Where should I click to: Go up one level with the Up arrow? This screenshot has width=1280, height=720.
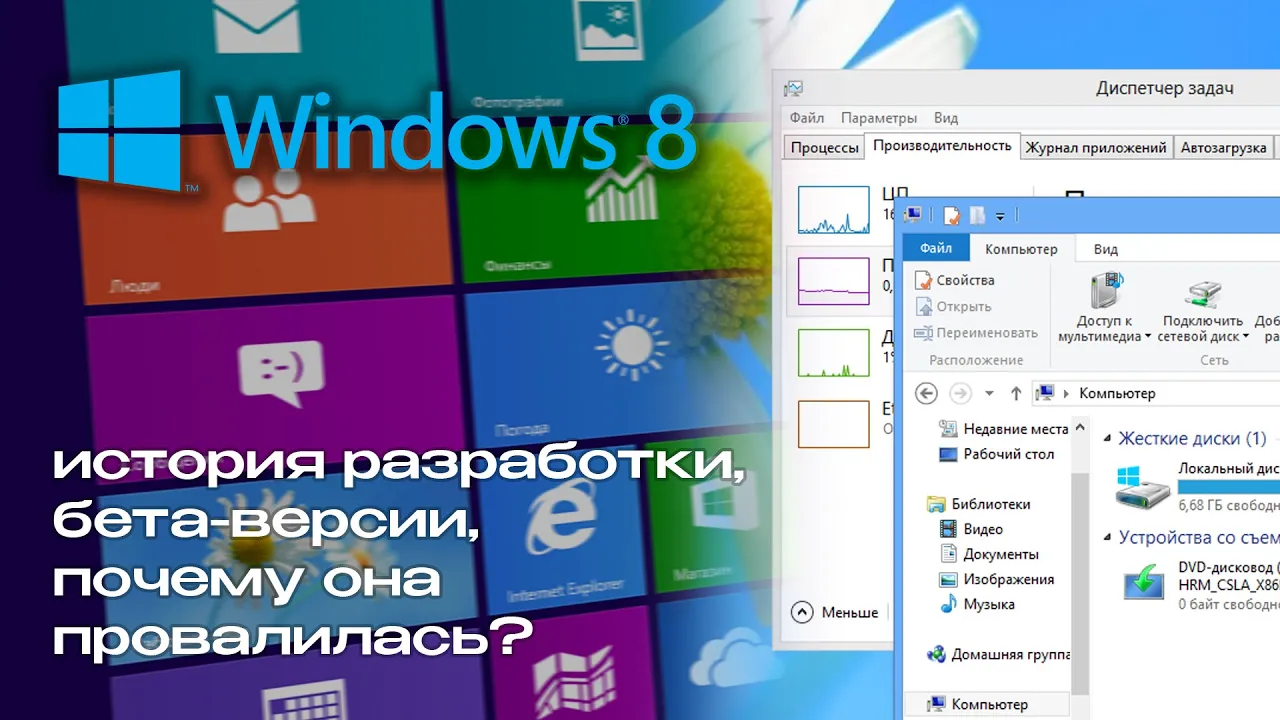coord(1016,393)
